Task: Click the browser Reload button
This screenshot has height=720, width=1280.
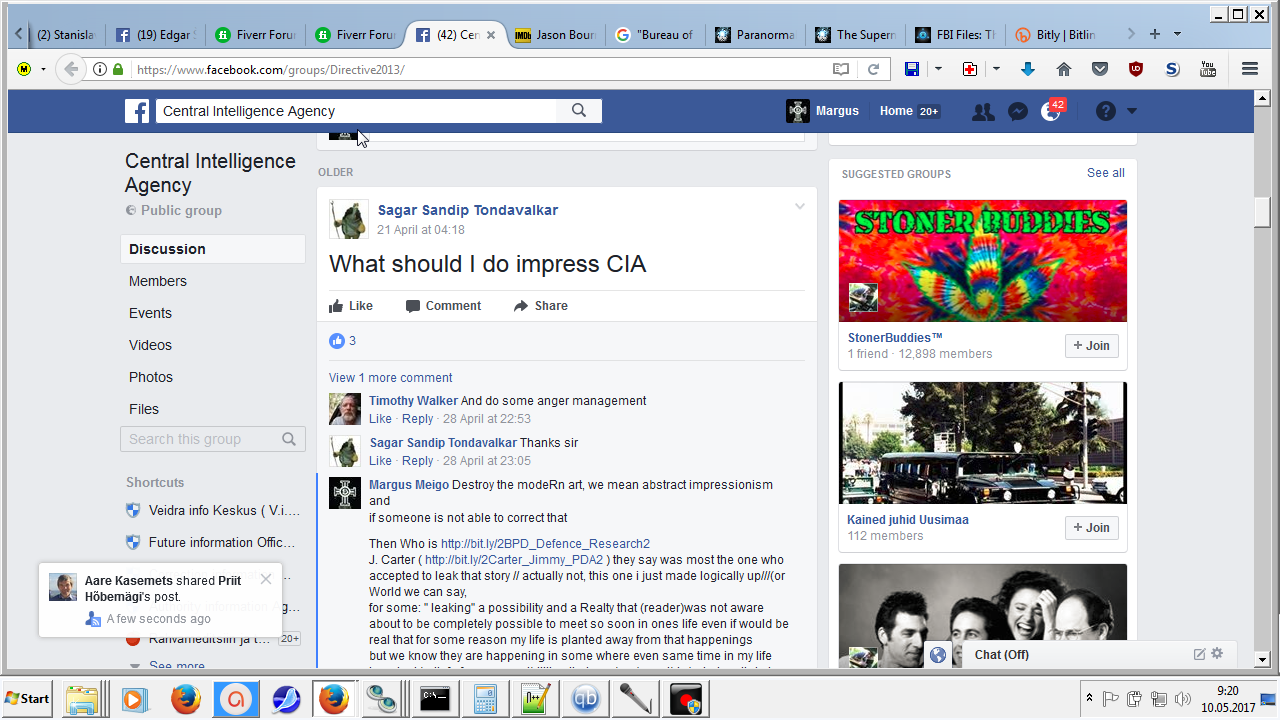Action: click(x=873, y=69)
